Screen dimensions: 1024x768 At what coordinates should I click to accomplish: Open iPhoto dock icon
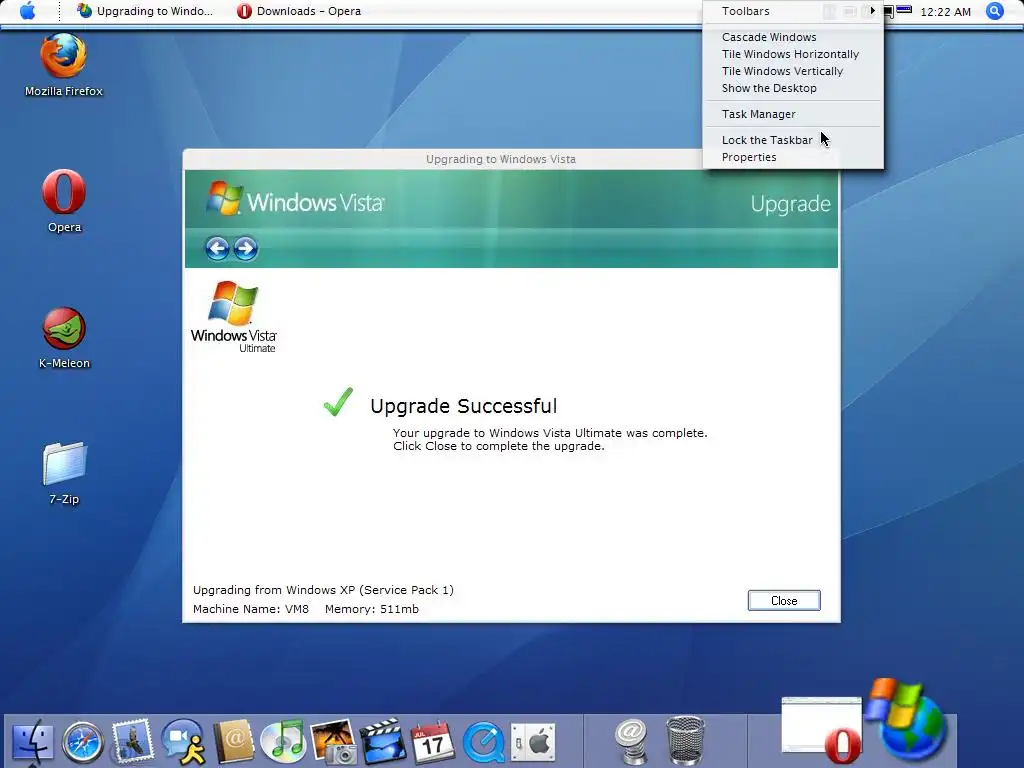334,742
